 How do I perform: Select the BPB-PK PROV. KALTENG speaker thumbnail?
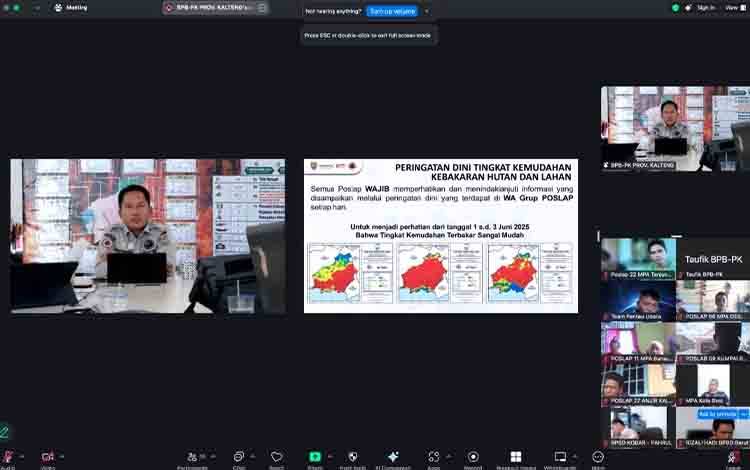(x=675, y=129)
